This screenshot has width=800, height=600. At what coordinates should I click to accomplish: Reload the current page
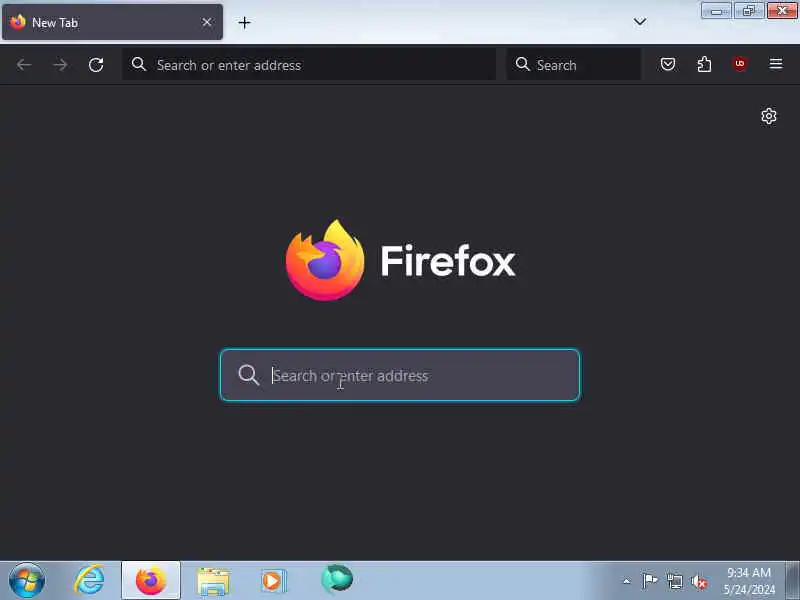pyautogui.click(x=96, y=65)
